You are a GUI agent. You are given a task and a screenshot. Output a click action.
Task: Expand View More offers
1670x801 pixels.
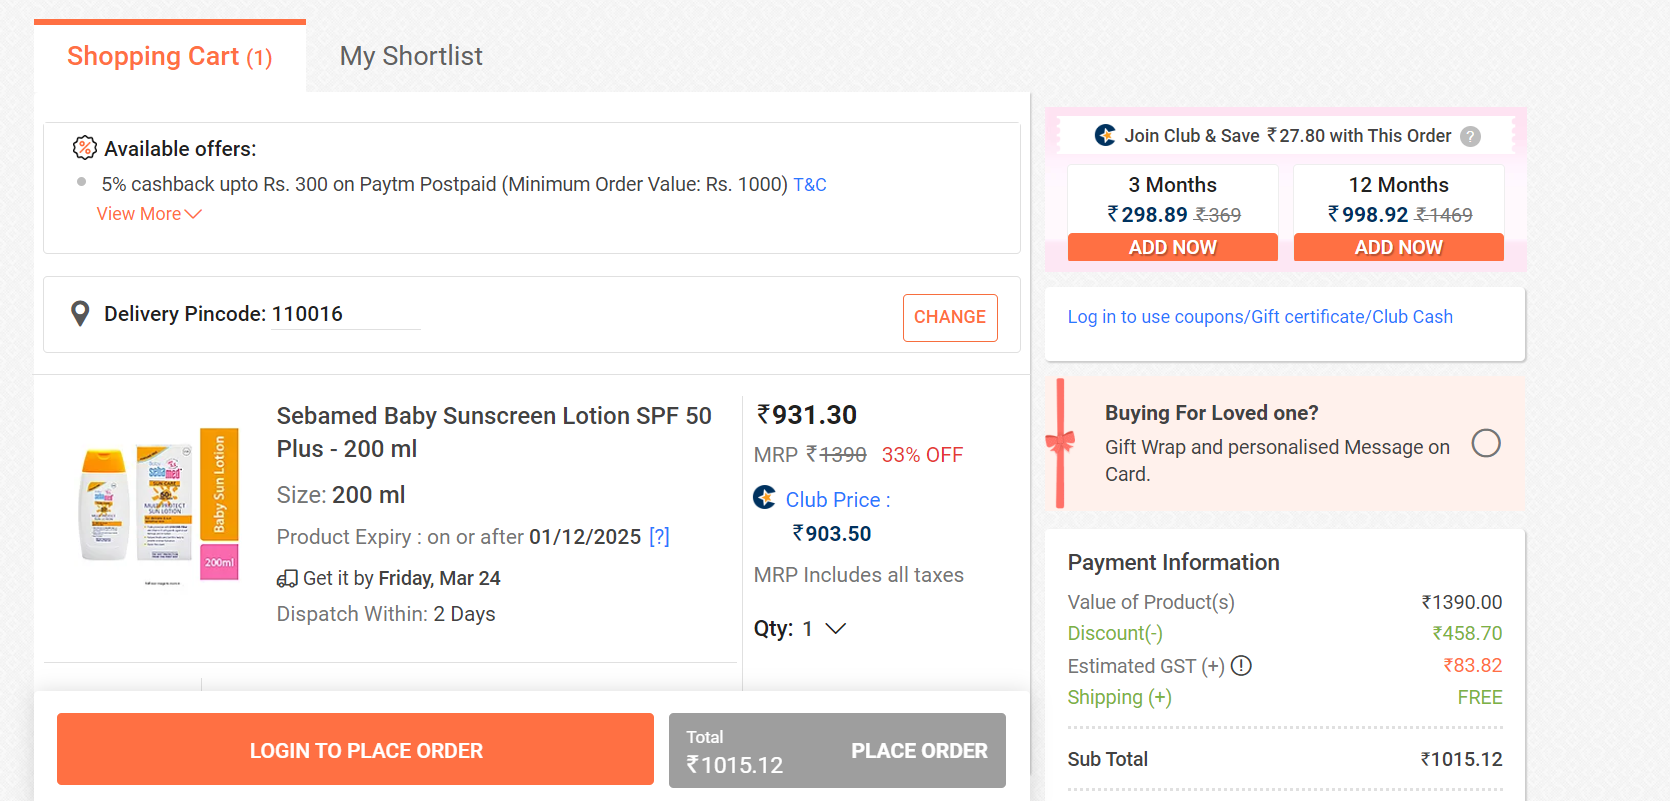(x=148, y=214)
